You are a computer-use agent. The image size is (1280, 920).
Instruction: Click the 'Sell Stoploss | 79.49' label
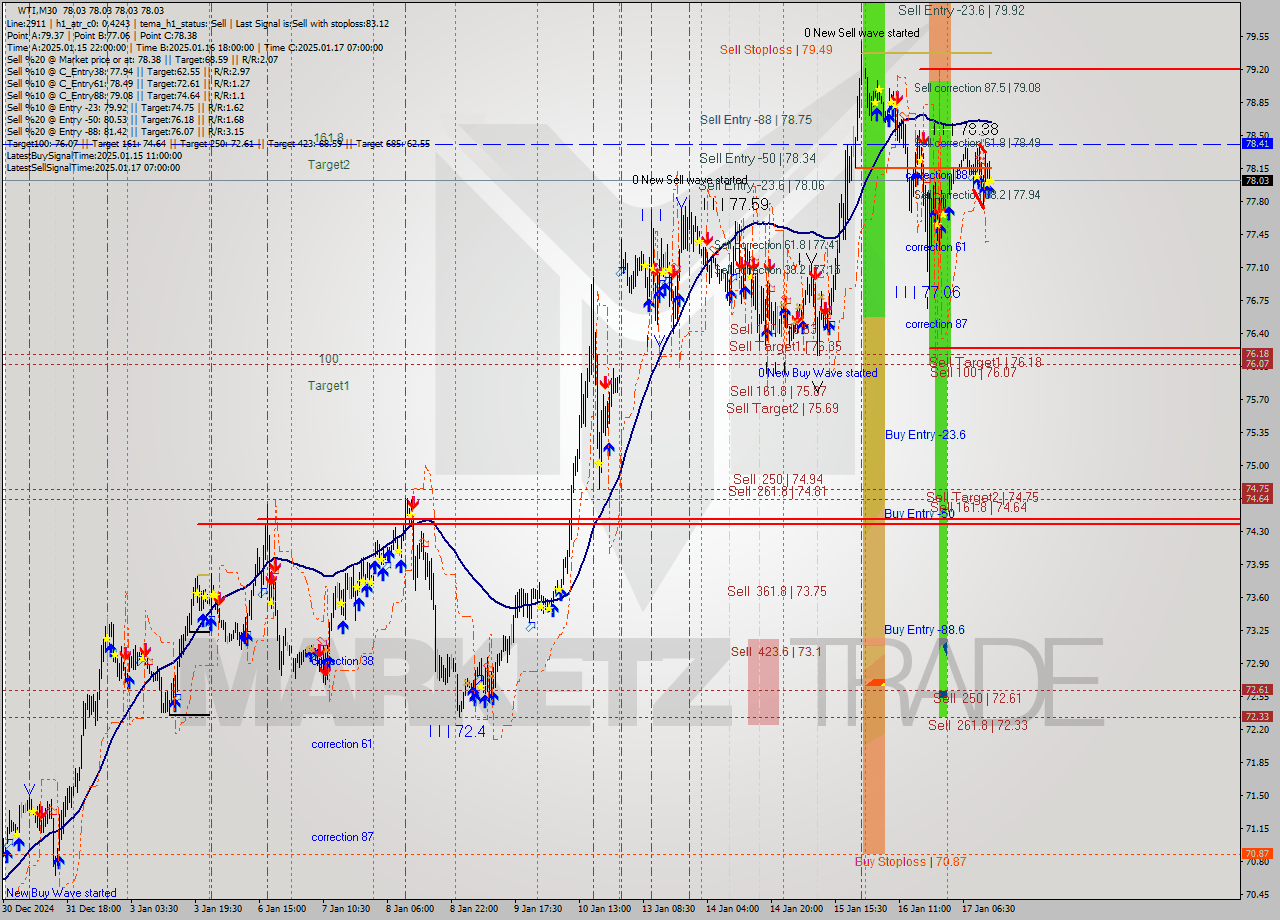click(776, 50)
